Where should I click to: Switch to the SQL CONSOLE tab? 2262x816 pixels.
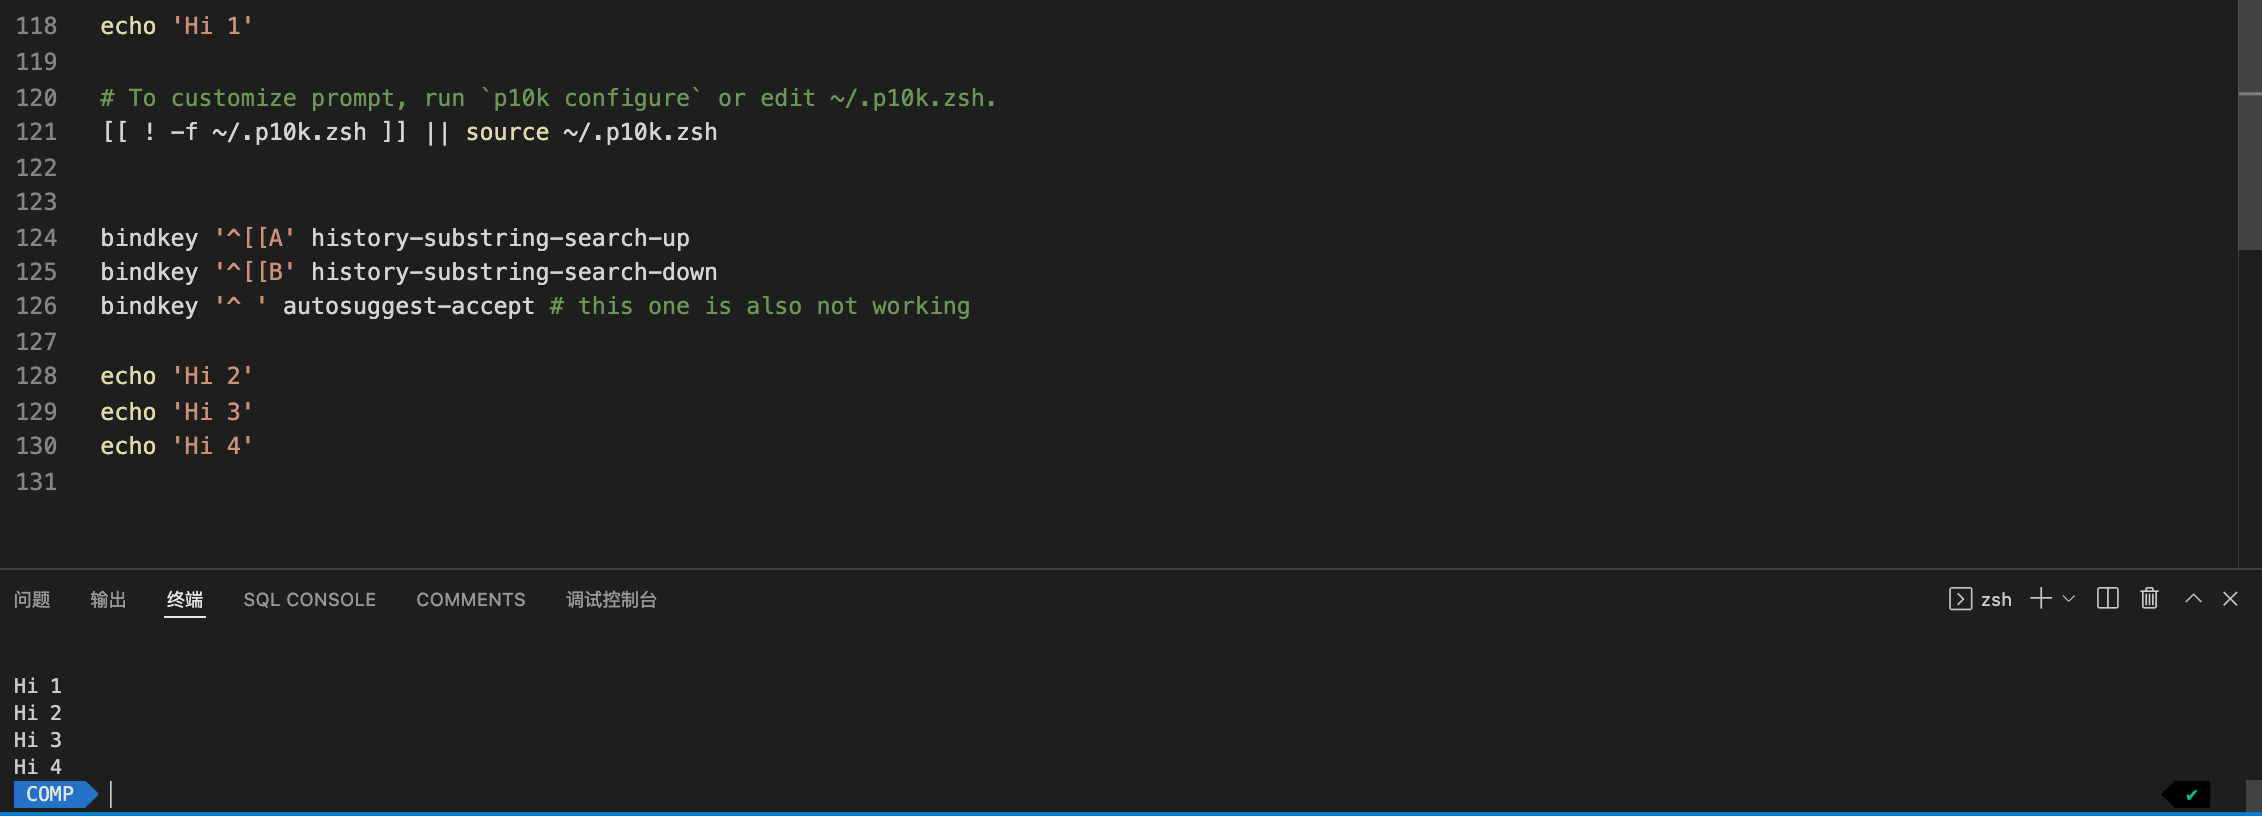309,599
